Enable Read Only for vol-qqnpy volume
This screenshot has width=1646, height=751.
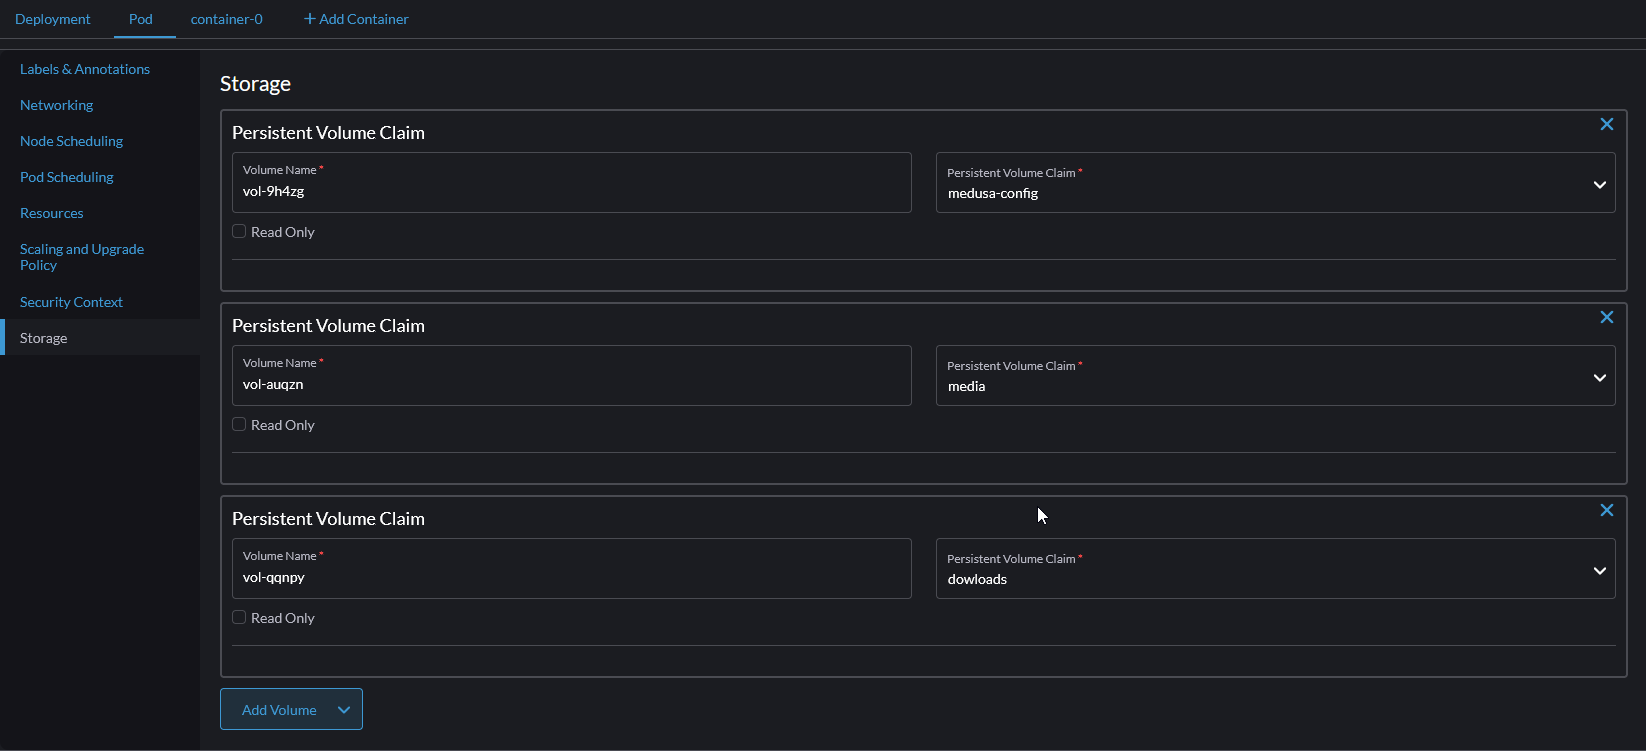239,618
